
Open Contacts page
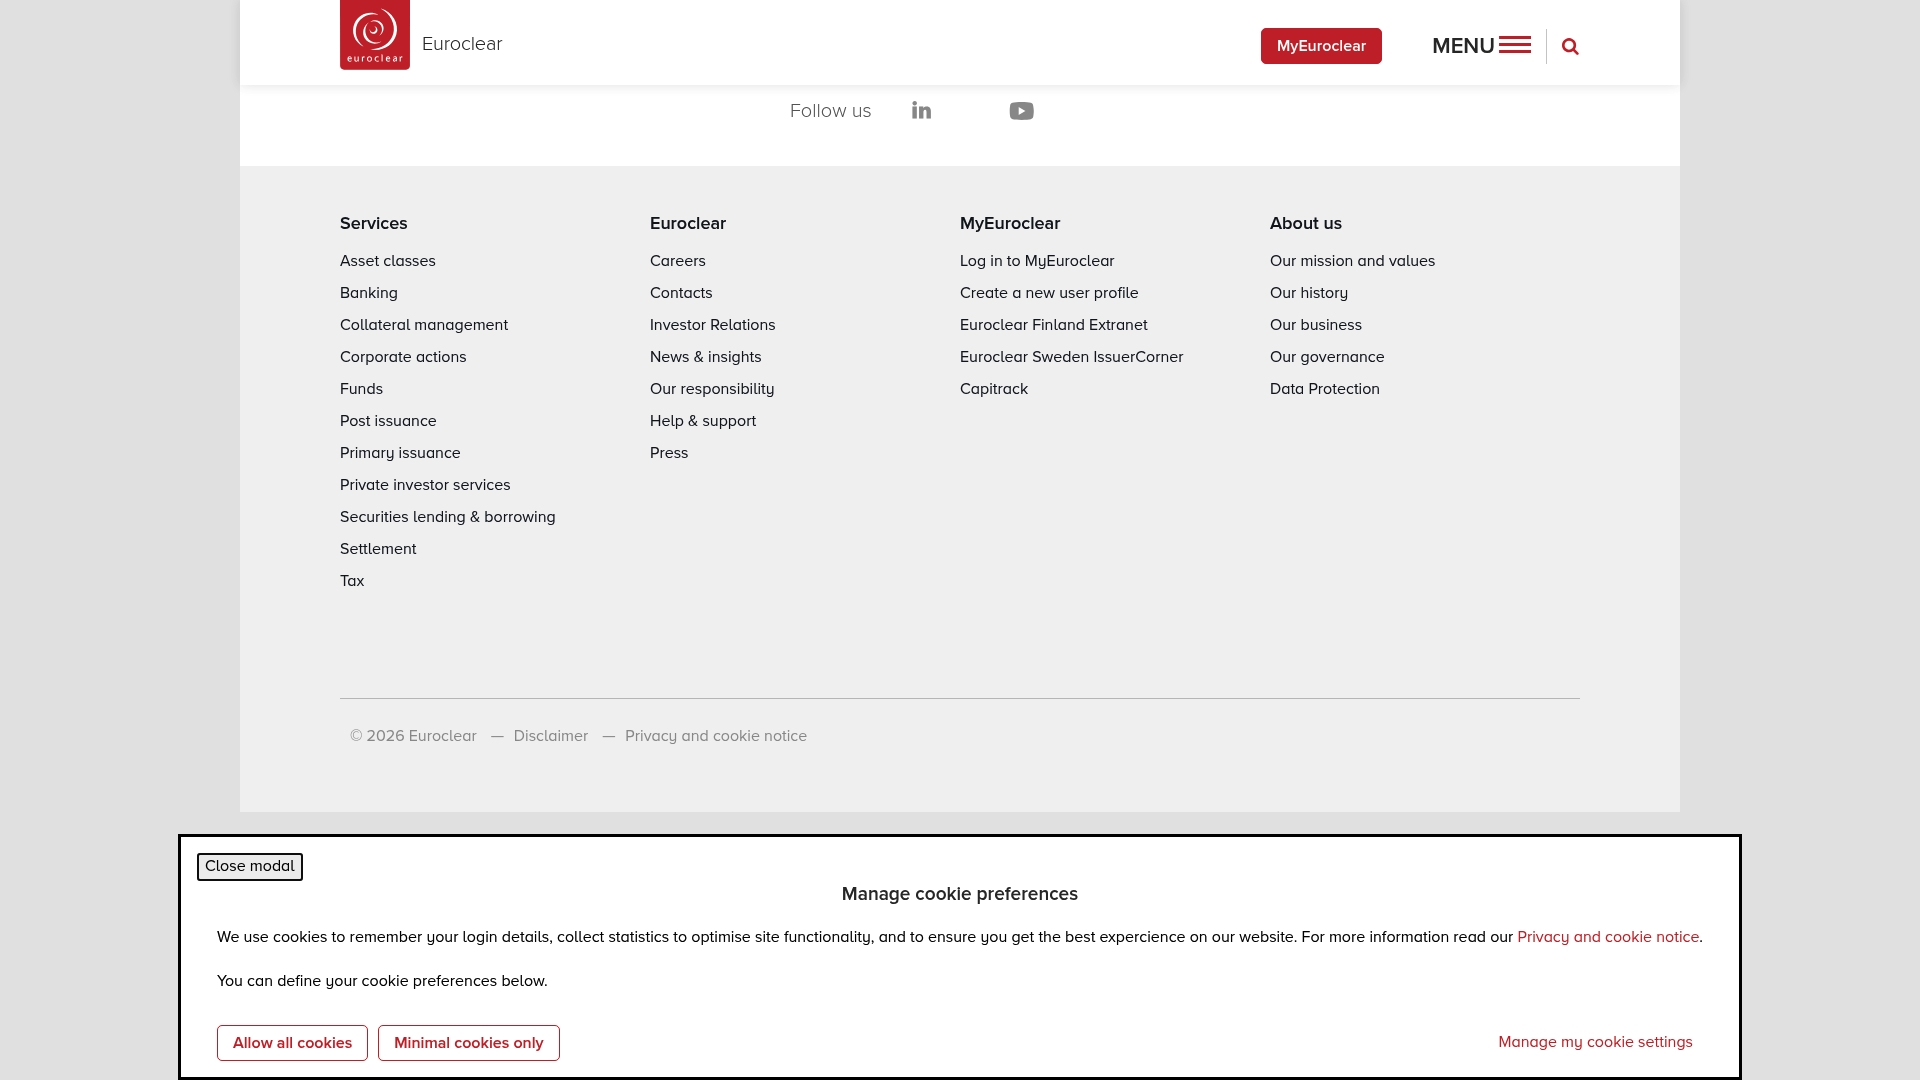point(681,293)
